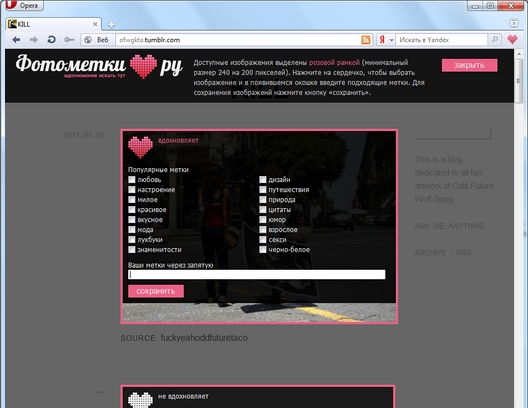Image resolution: width=528 pixels, height=408 pixels.
Task: Check the юмор tag checkbox
Action: point(263,219)
